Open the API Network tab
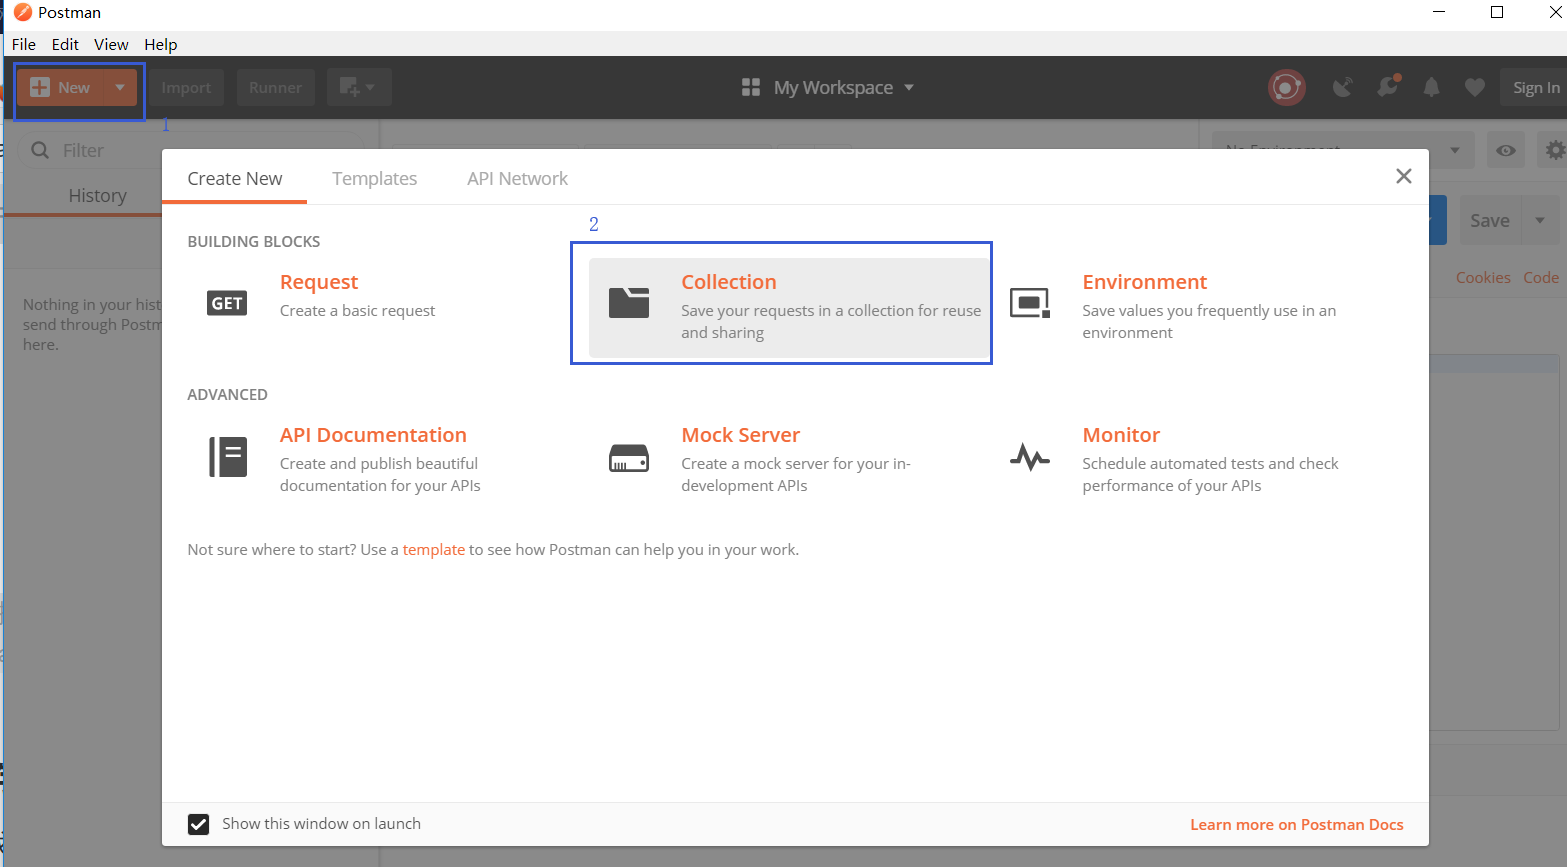The height and width of the screenshot is (867, 1567). [x=517, y=178]
